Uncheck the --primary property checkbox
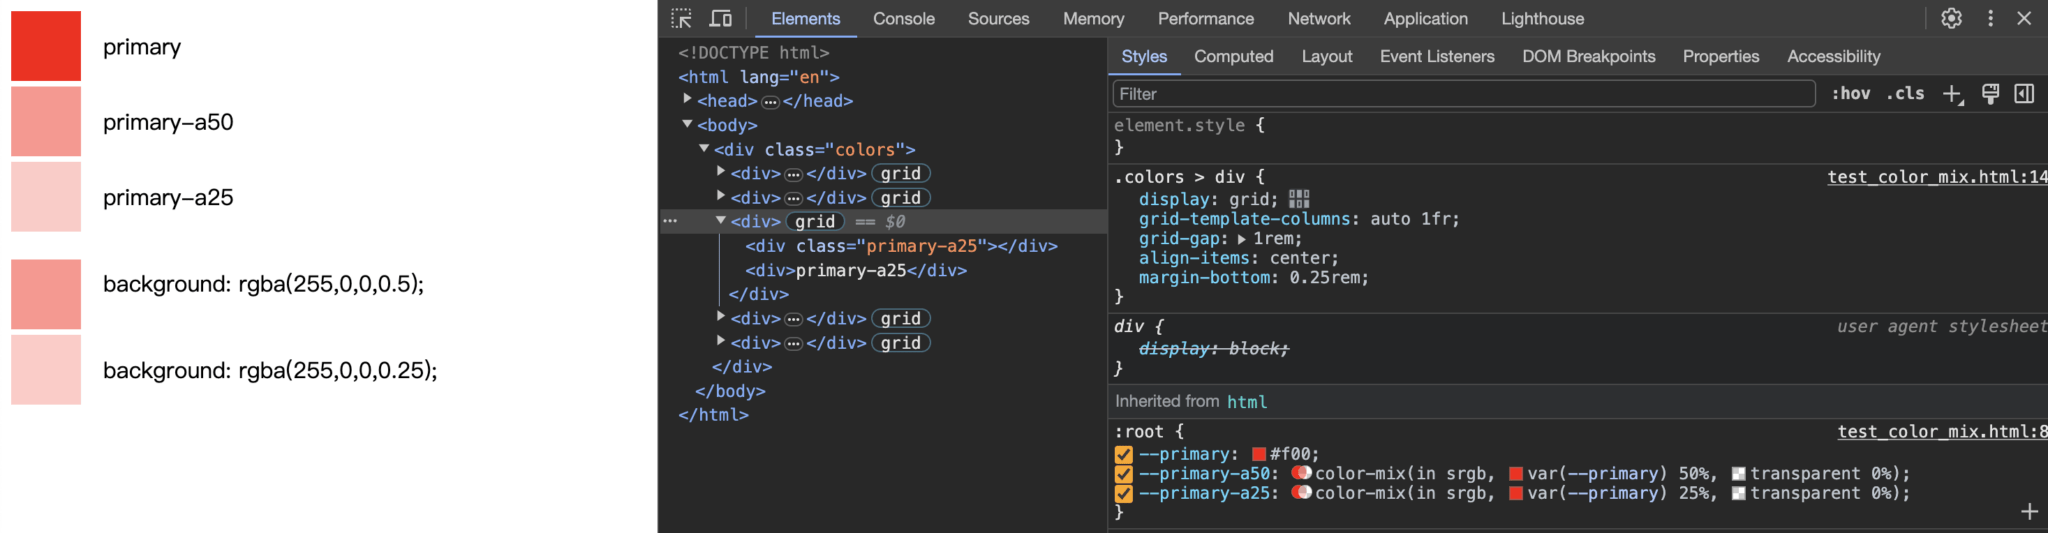The width and height of the screenshot is (2048, 533). (x=1124, y=454)
